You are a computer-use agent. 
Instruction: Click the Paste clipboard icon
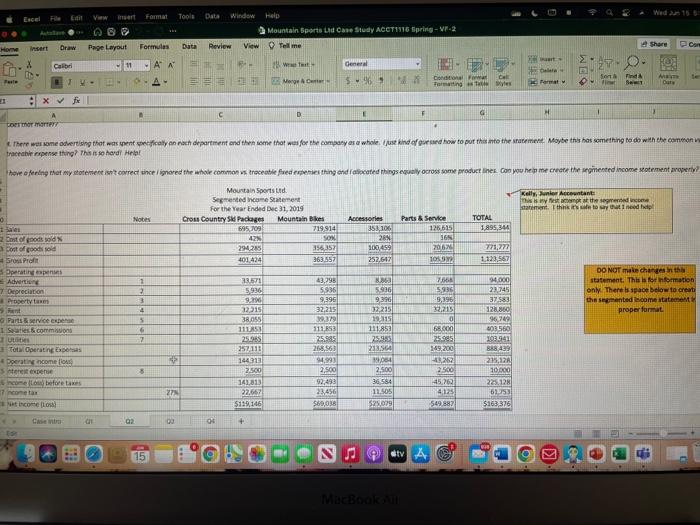pos(10,70)
